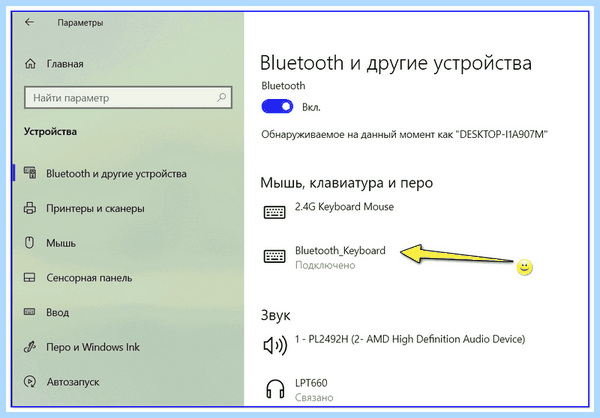Click the Мышь, клавиатура и перо heading
600x418 pixels.
[346, 183]
